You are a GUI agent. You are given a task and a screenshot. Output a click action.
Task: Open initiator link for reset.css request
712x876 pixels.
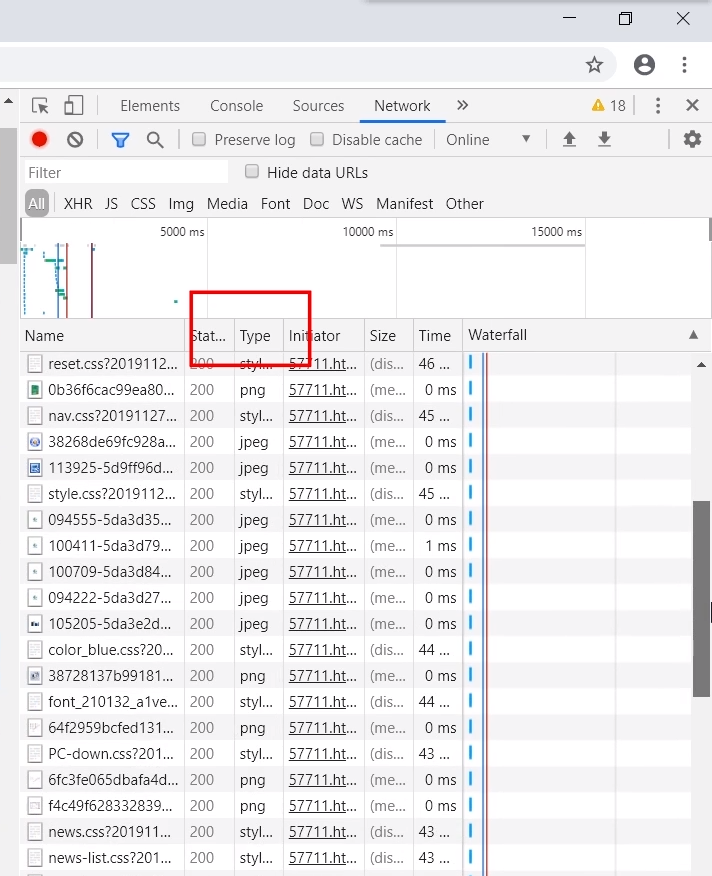322,364
